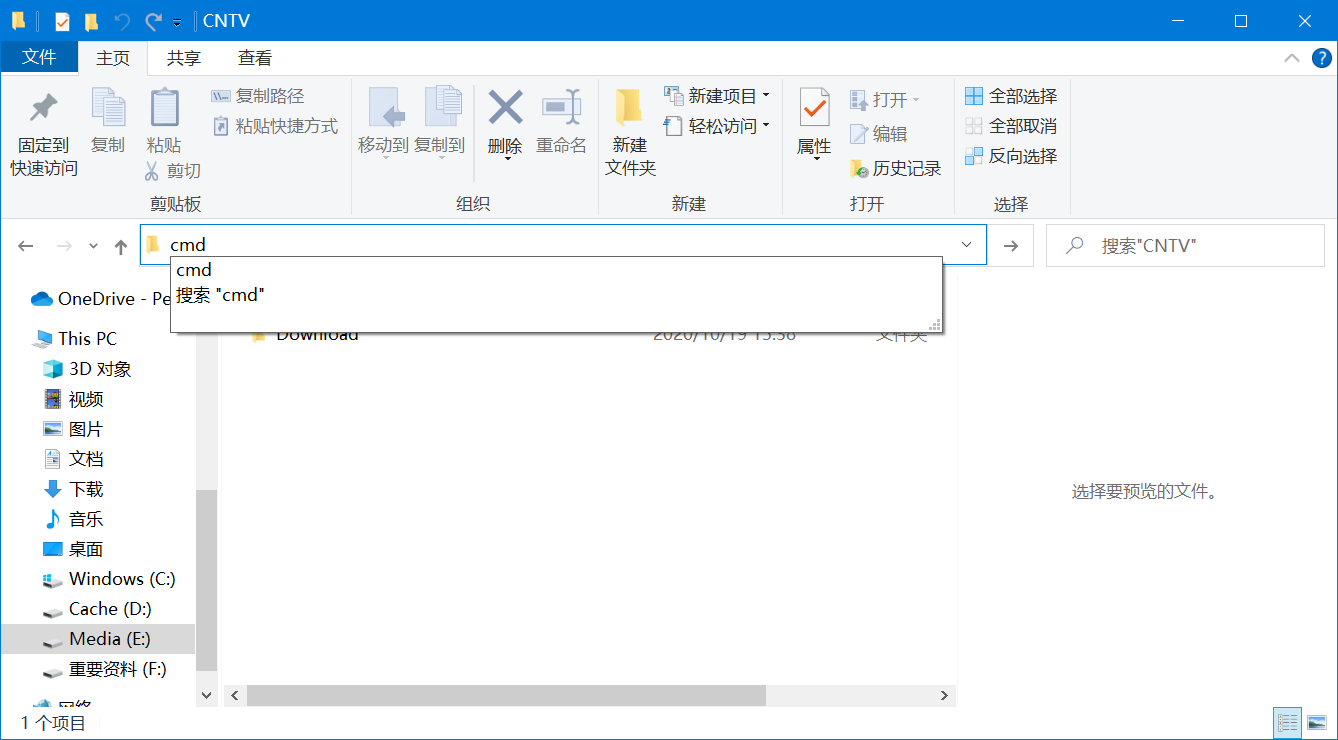Open the help question mark icon
Viewport: 1338px width, 740px height.
click(1321, 58)
